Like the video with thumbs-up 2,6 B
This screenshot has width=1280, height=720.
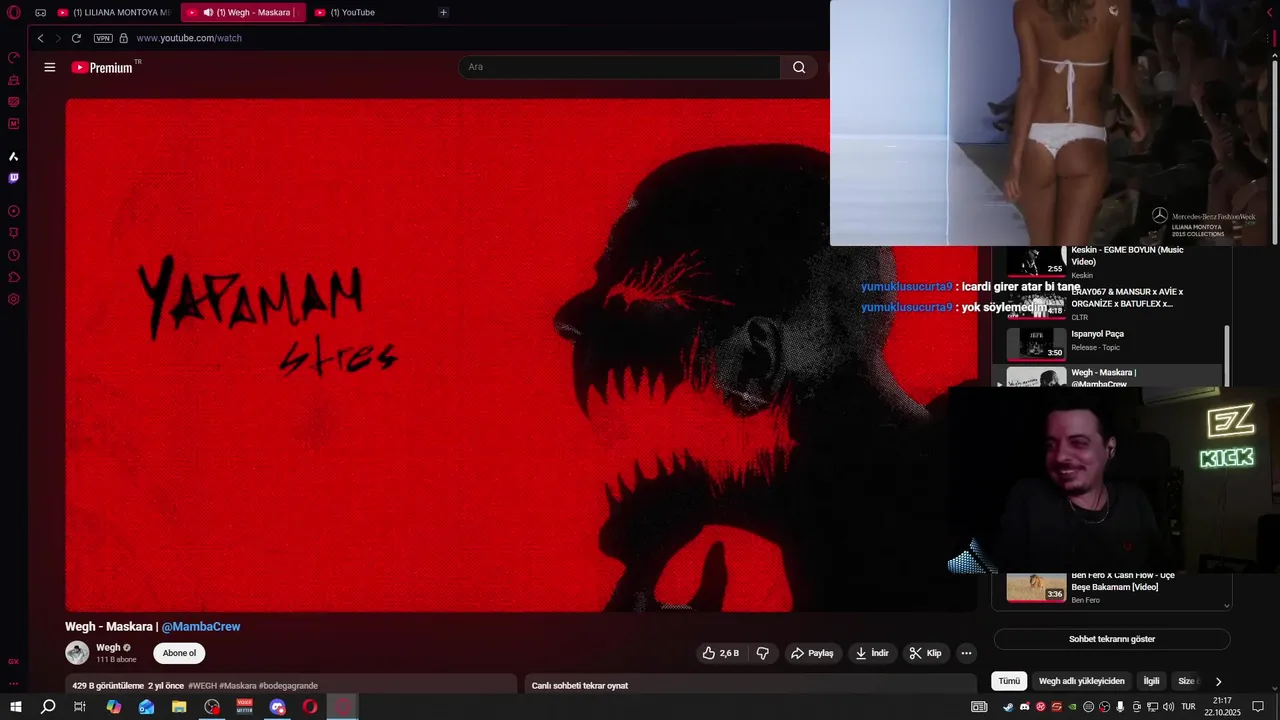point(721,653)
